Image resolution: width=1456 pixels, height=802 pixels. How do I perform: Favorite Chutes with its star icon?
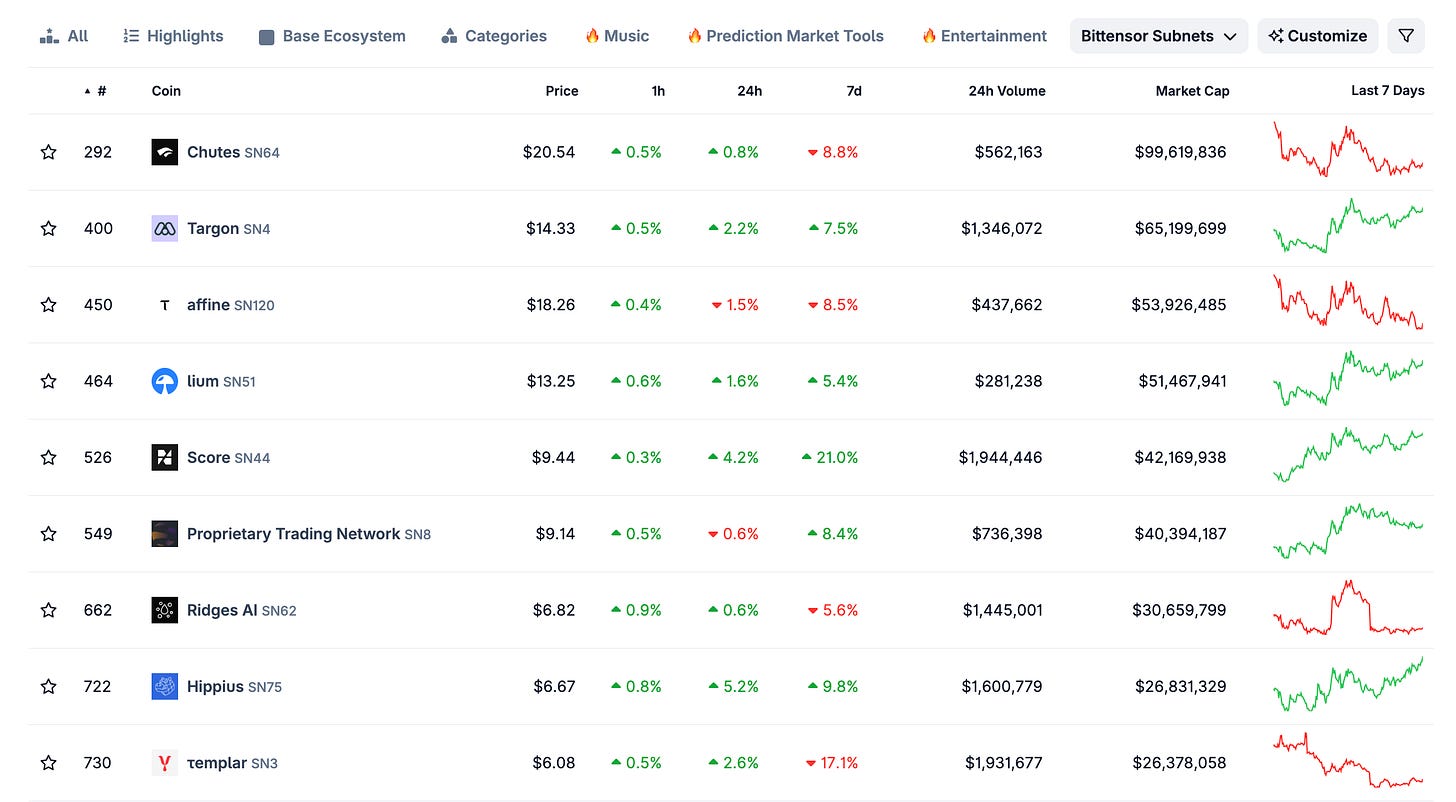pyautogui.click(x=48, y=152)
